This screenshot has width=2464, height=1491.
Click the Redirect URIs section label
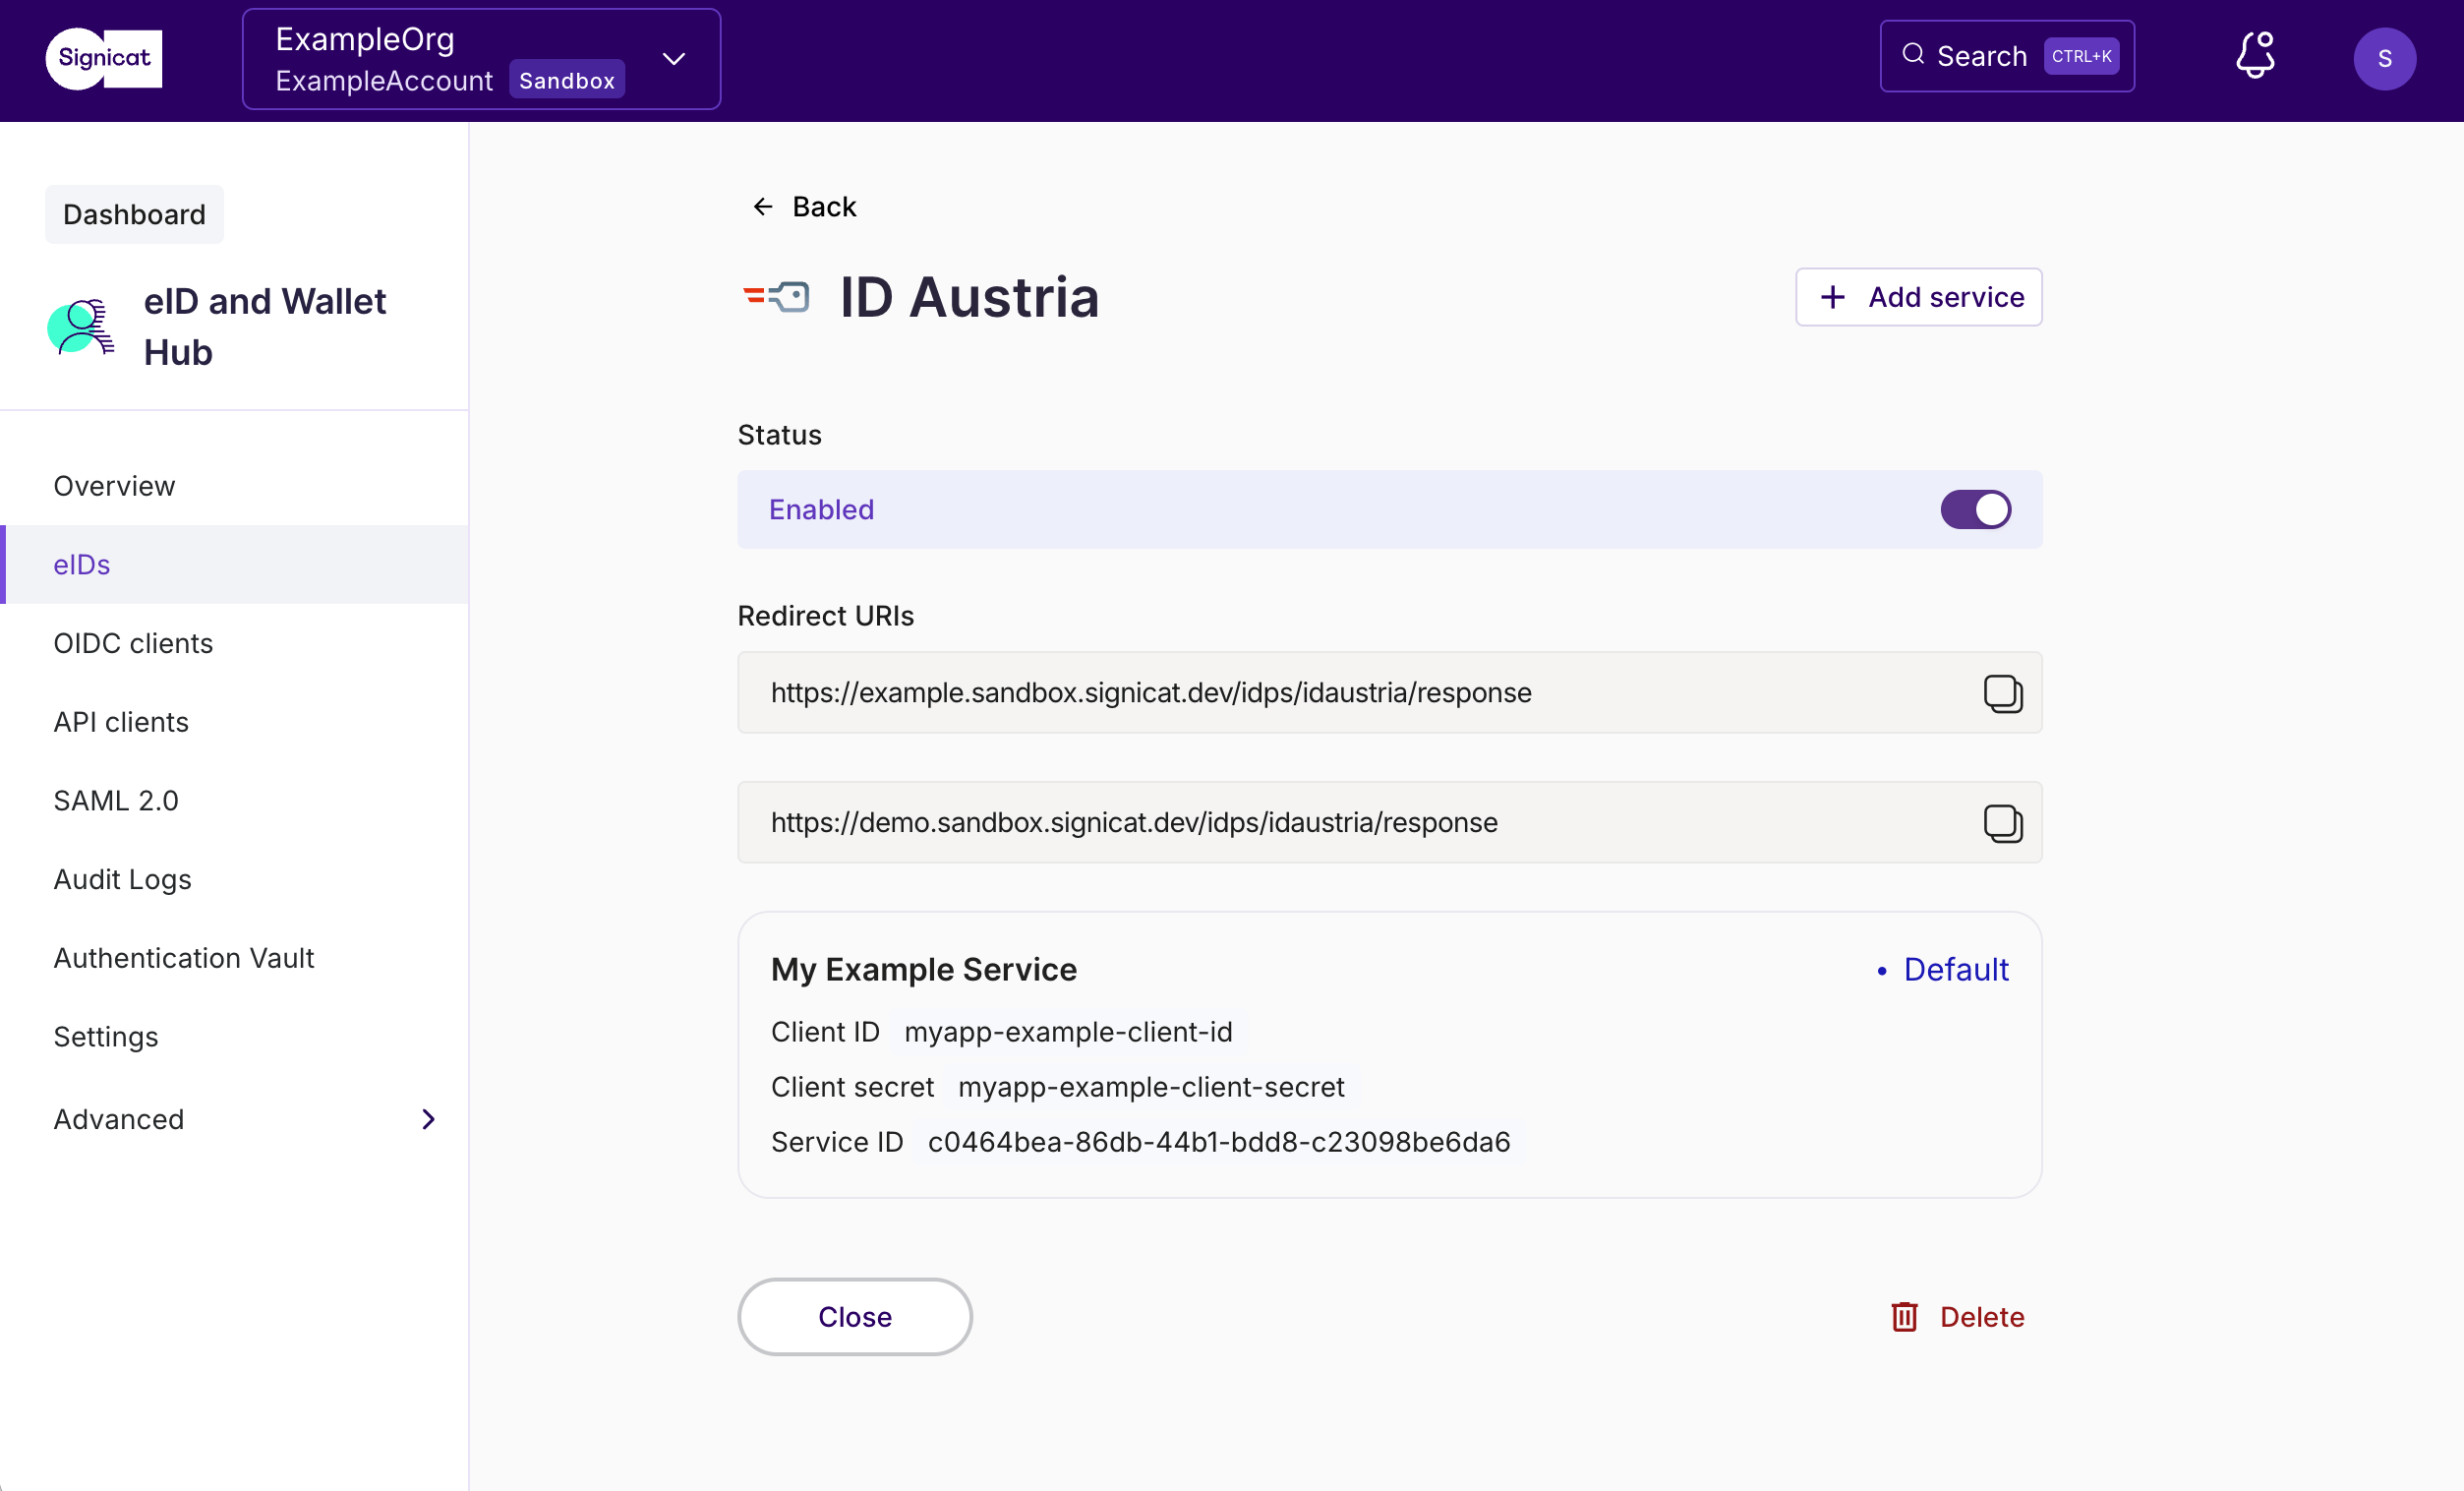(825, 616)
